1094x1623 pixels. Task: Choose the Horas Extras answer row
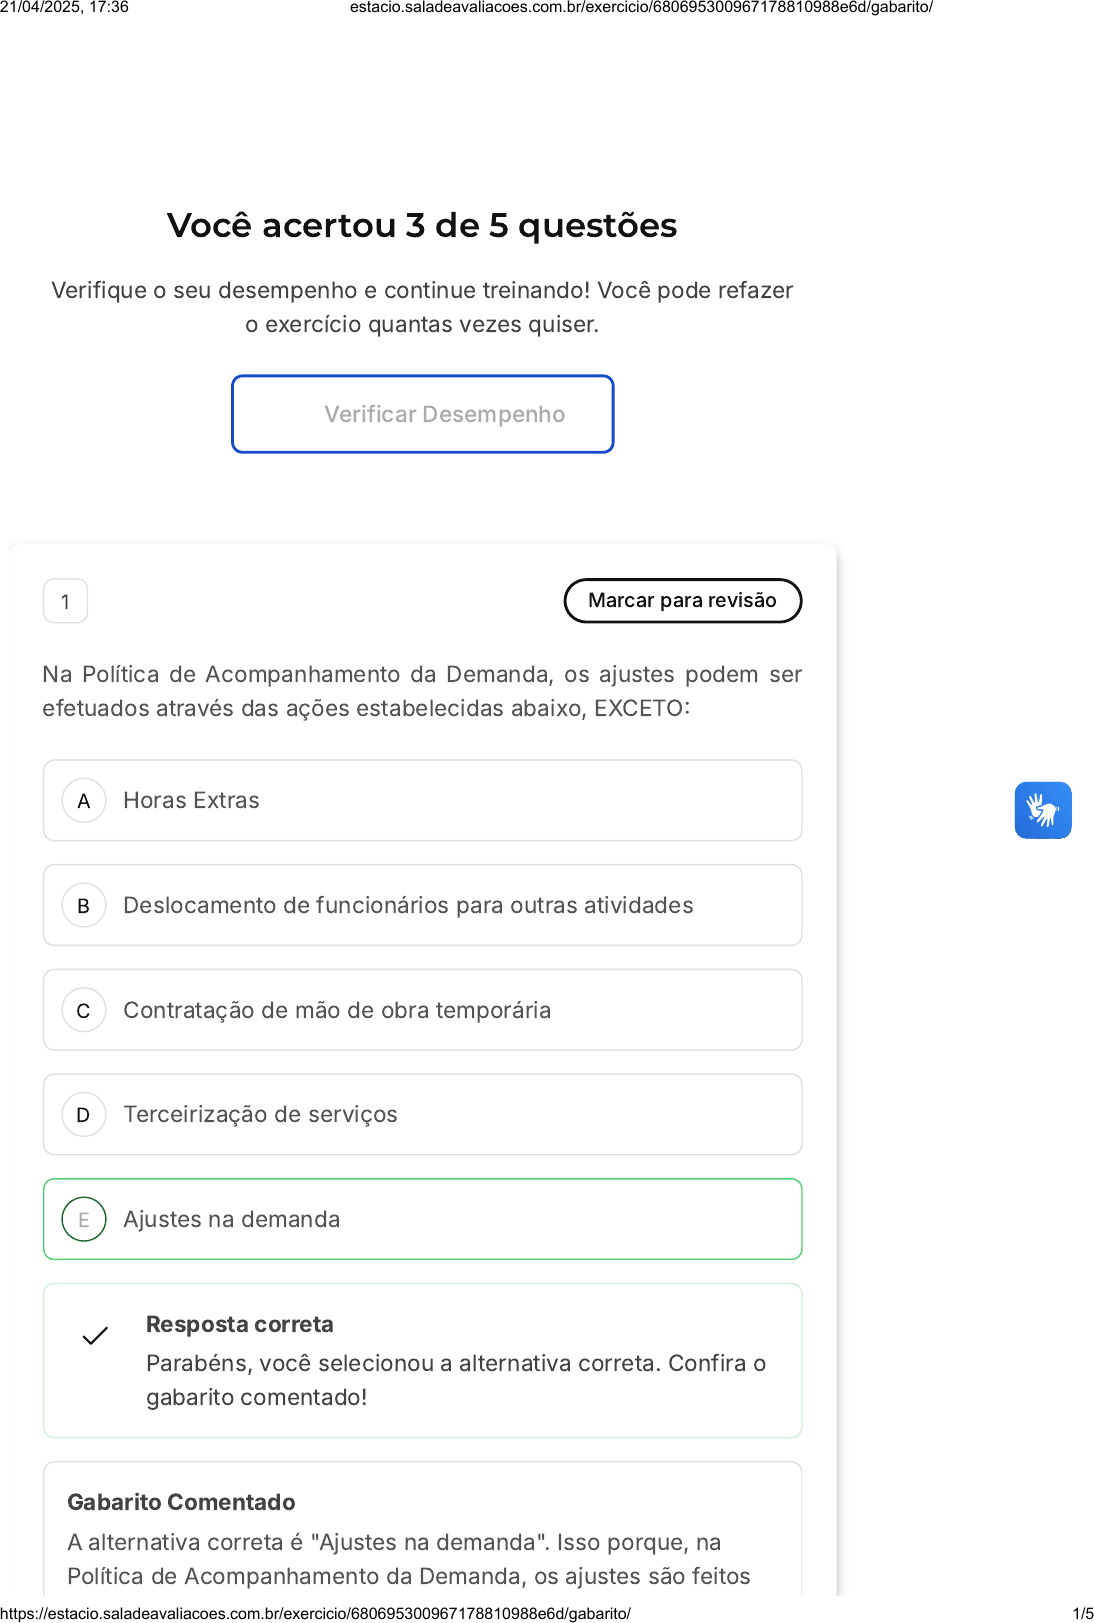[x=422, y=801]
